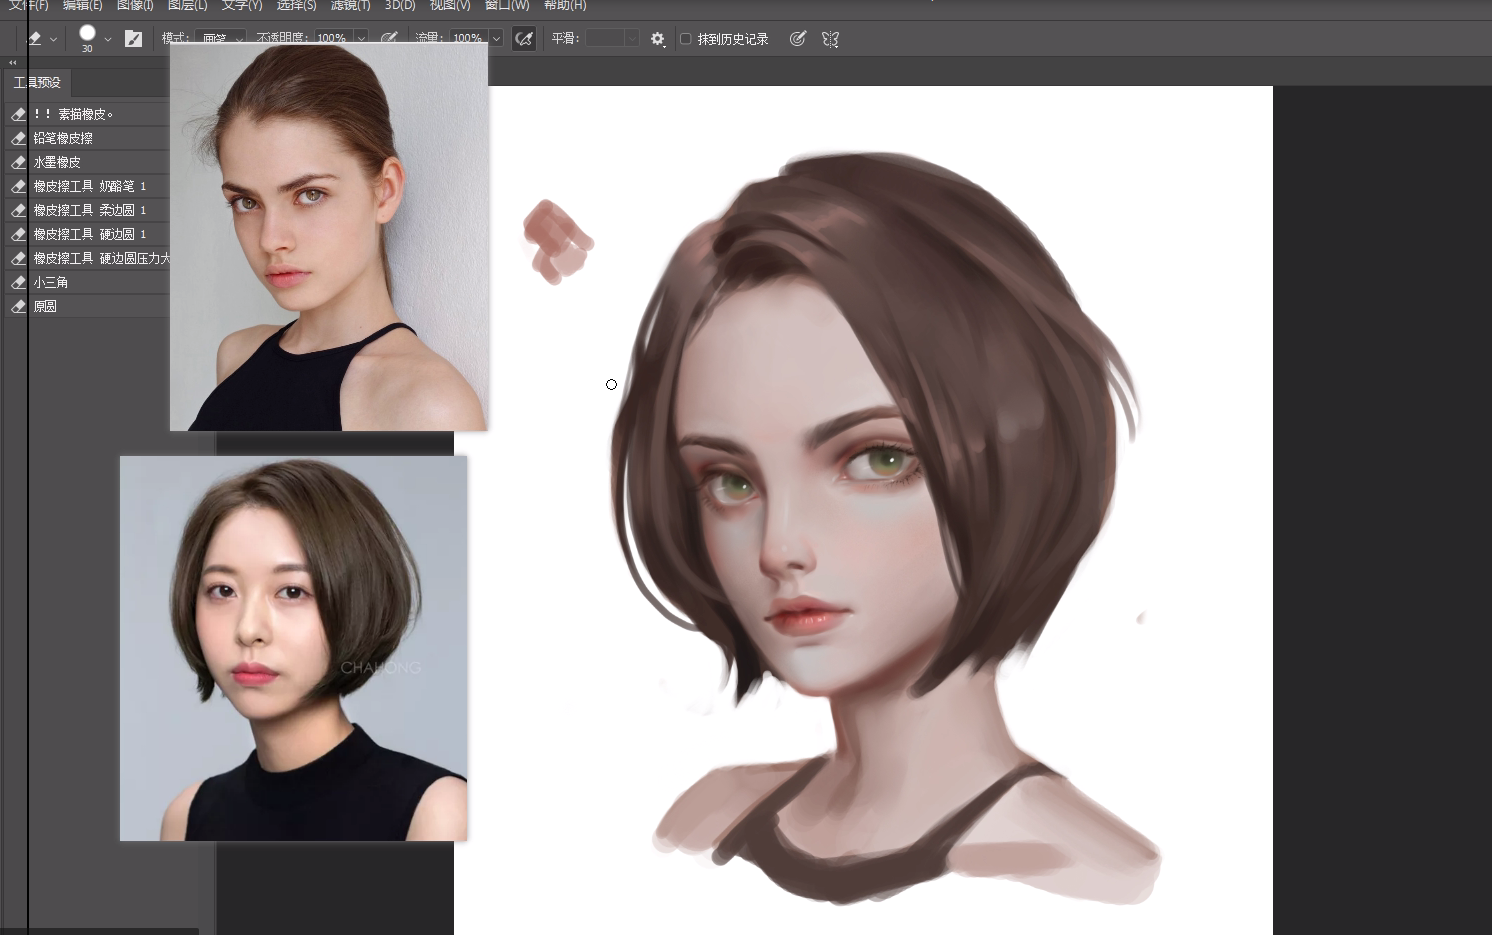Click eraser icon of 水墨橡皮 preset

click(18, 162)
